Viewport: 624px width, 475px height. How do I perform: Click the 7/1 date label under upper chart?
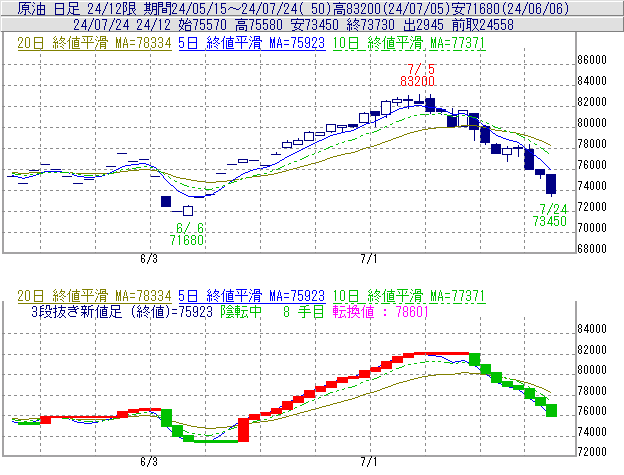click(369, 259)
